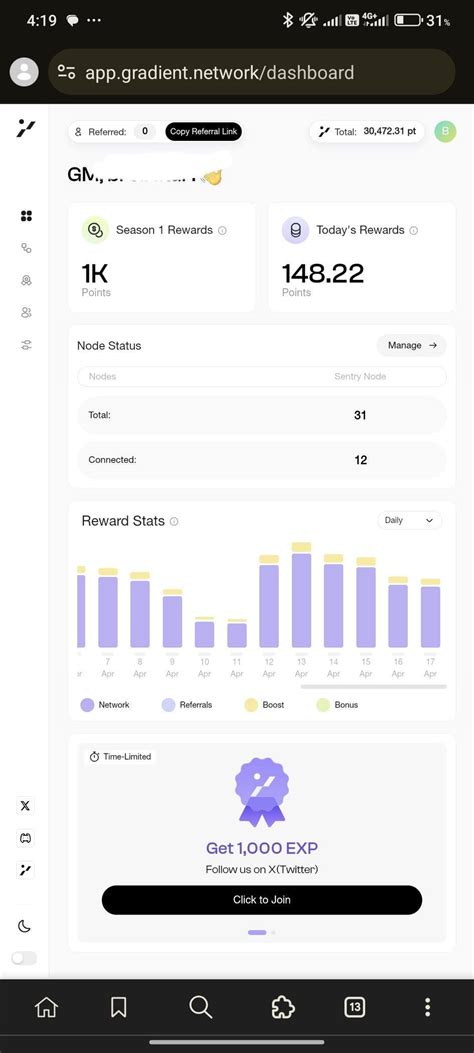Screen dimensions: 474x1053
Task: Toggle the dark mode switch in sidebar
Action: (24, 958)
